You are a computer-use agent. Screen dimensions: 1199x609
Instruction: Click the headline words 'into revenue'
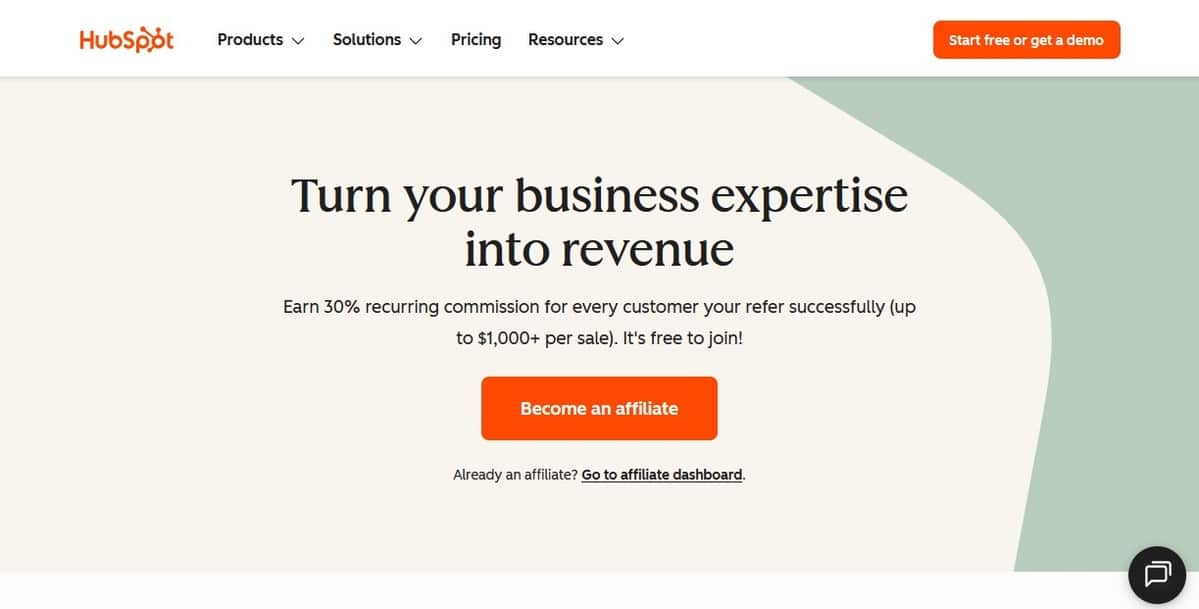599,249
